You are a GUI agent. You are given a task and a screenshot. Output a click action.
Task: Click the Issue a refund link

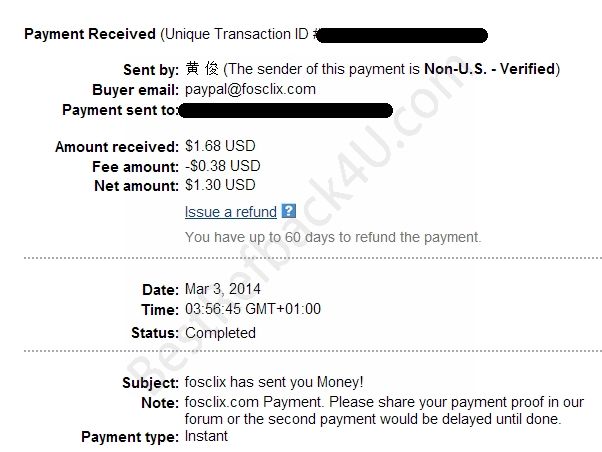(x=230, y=211)
